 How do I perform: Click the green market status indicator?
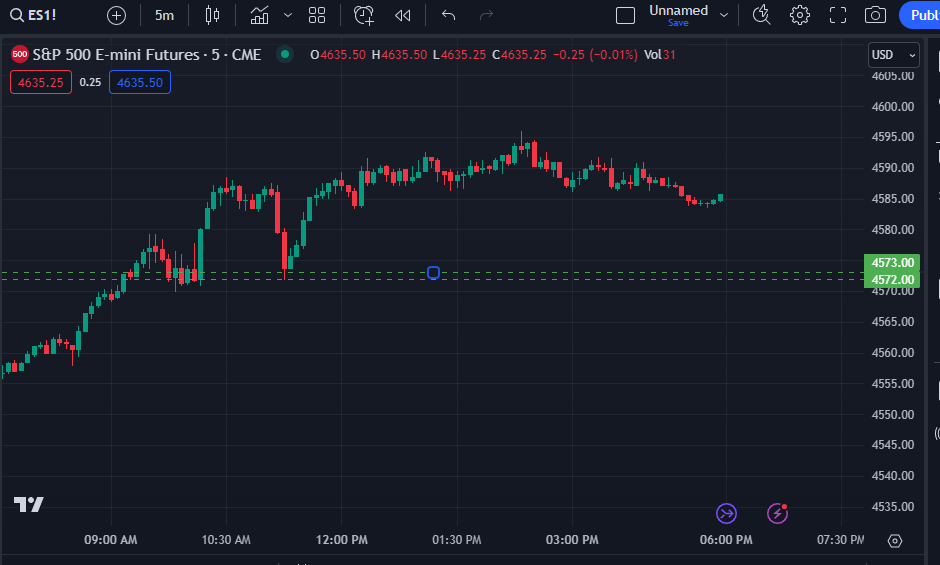click(285, 55)
